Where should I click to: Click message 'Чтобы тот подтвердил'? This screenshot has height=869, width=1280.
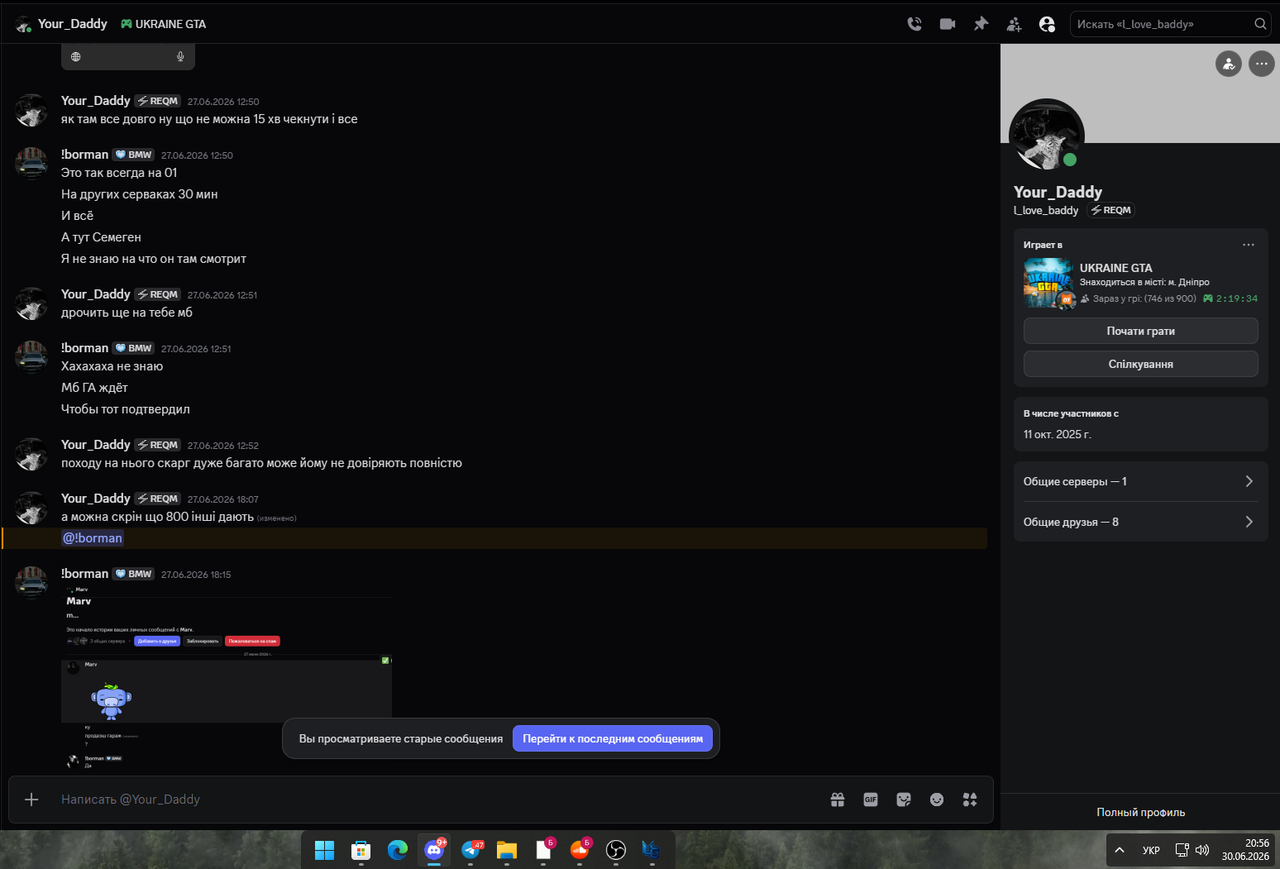pyautogui.click(x=125, y=409)
